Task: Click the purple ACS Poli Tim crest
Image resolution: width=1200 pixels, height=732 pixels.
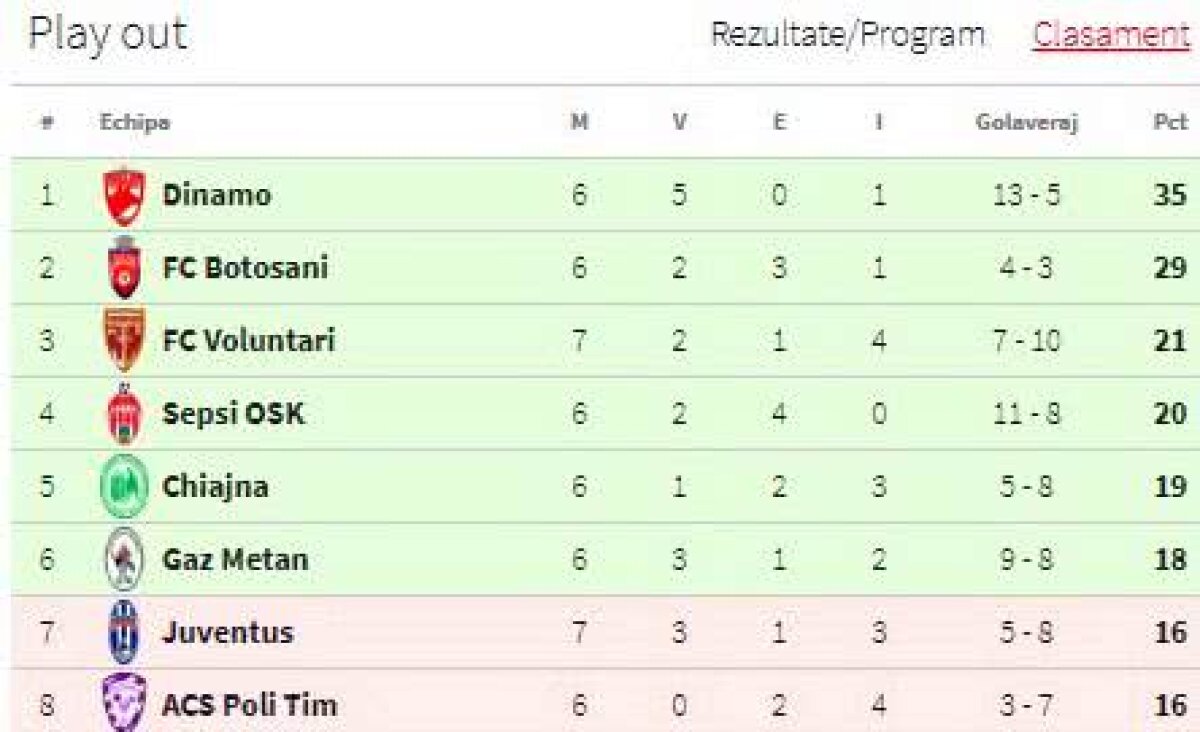Action: pyautogui.click(x=124, y=702)
